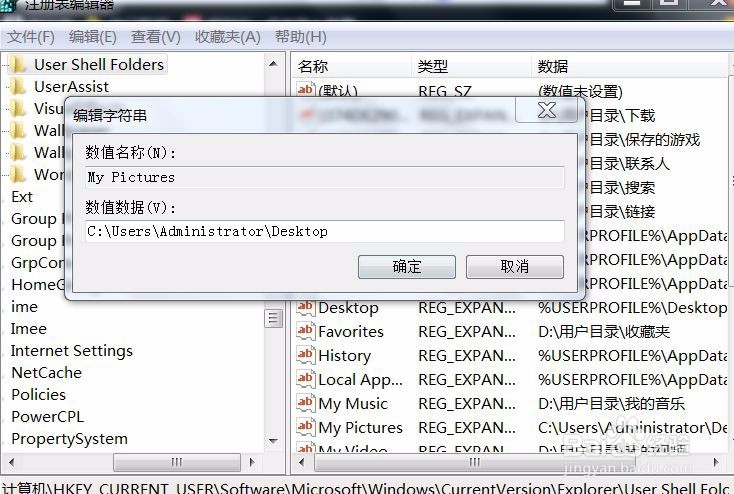Open the 编辑(E) menu
The height and width of the screenshot is (494, 734).
(x=93, y=37)
